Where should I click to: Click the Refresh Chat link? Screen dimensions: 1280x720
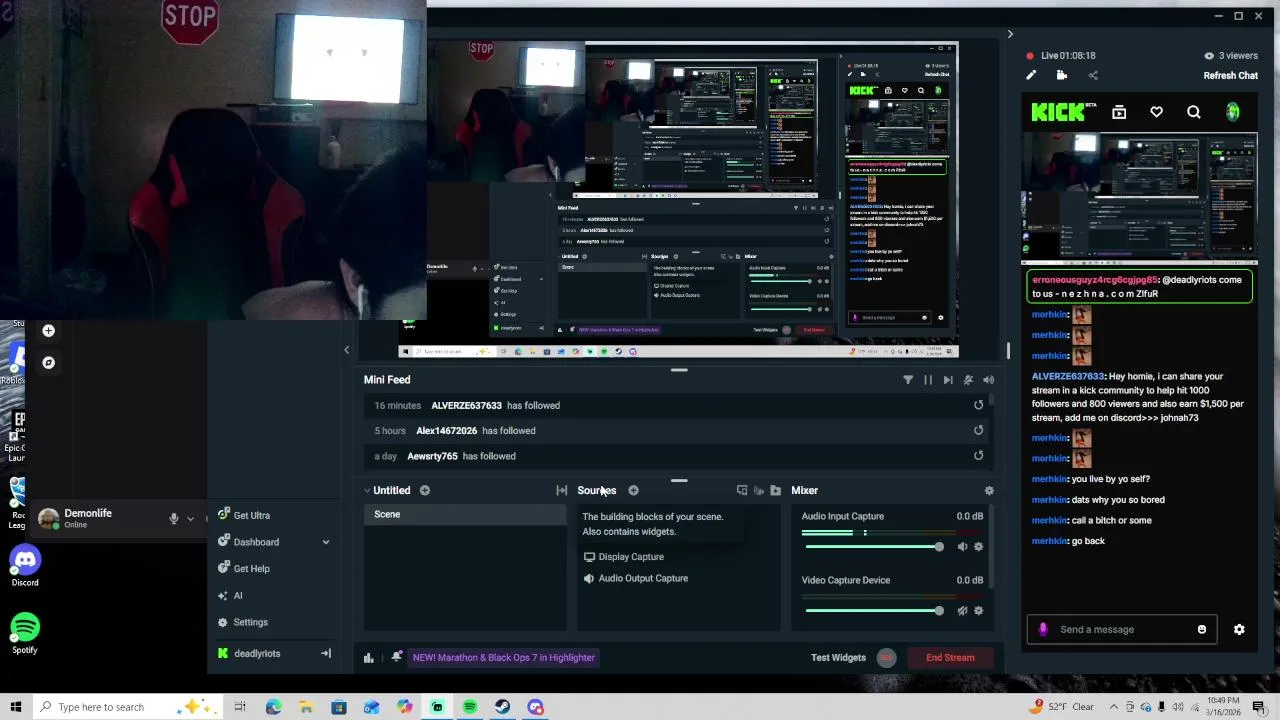point(1230,75)
